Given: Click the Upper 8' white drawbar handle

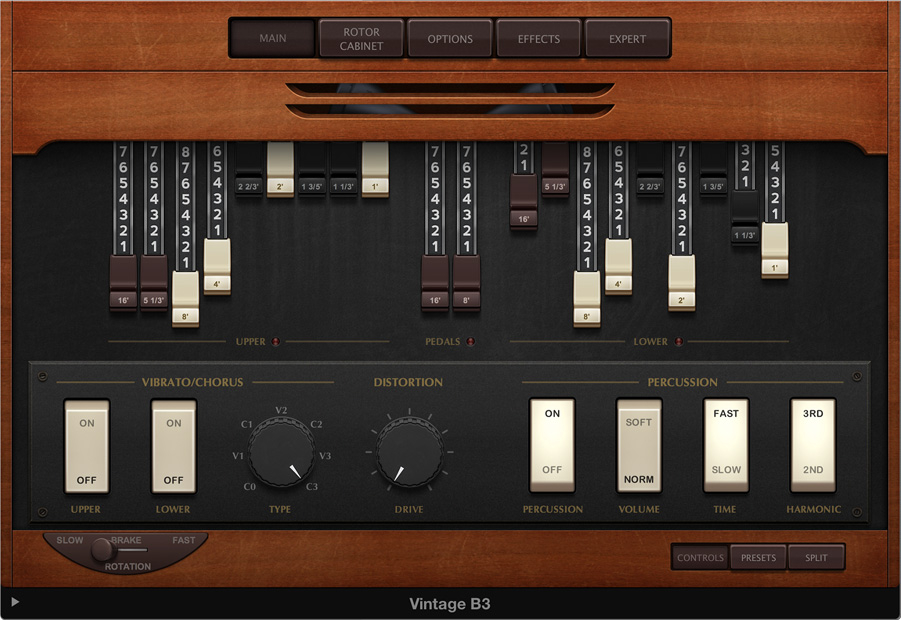Looking at the screenshot, I should tap(185, 296).
